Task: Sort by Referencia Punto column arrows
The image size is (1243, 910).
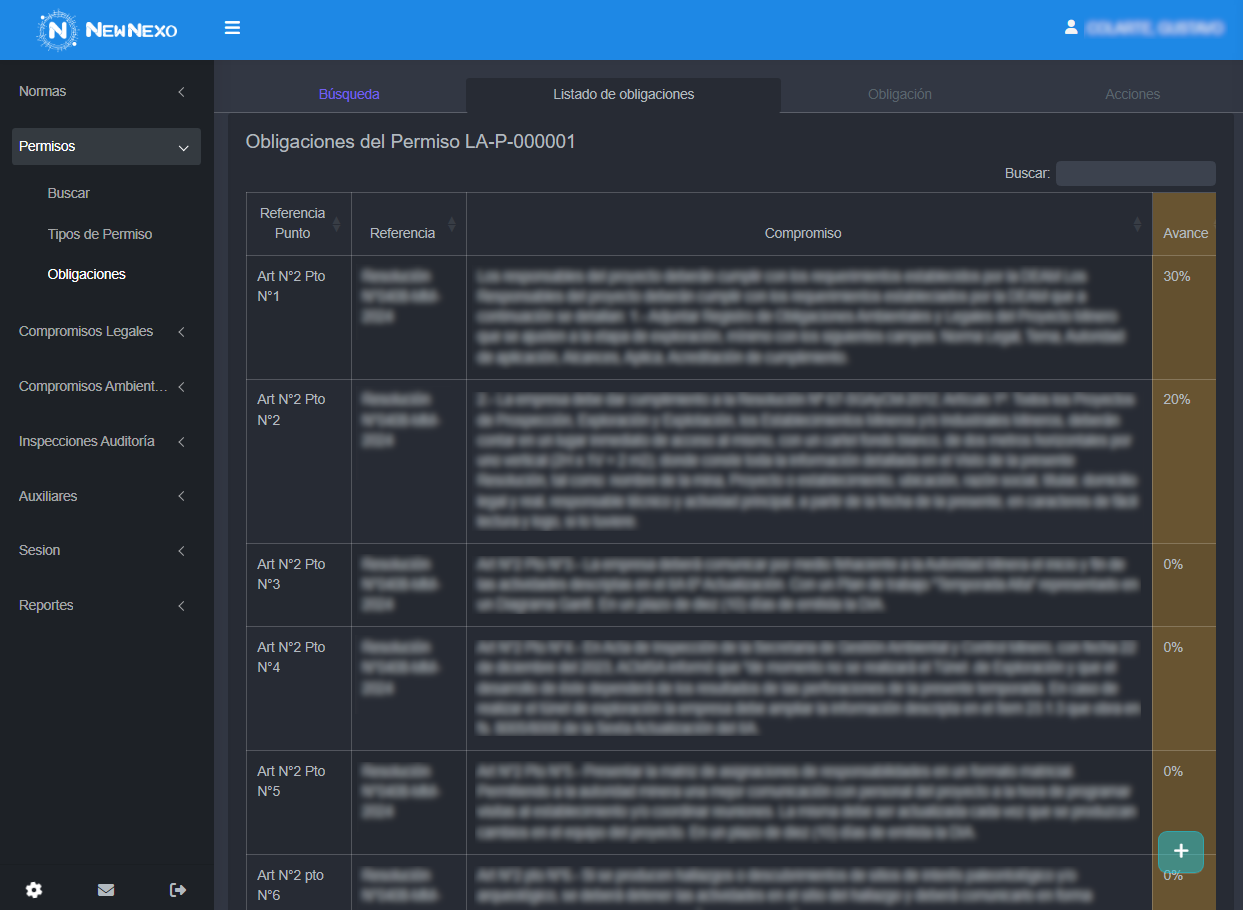Action: (336, 223)
